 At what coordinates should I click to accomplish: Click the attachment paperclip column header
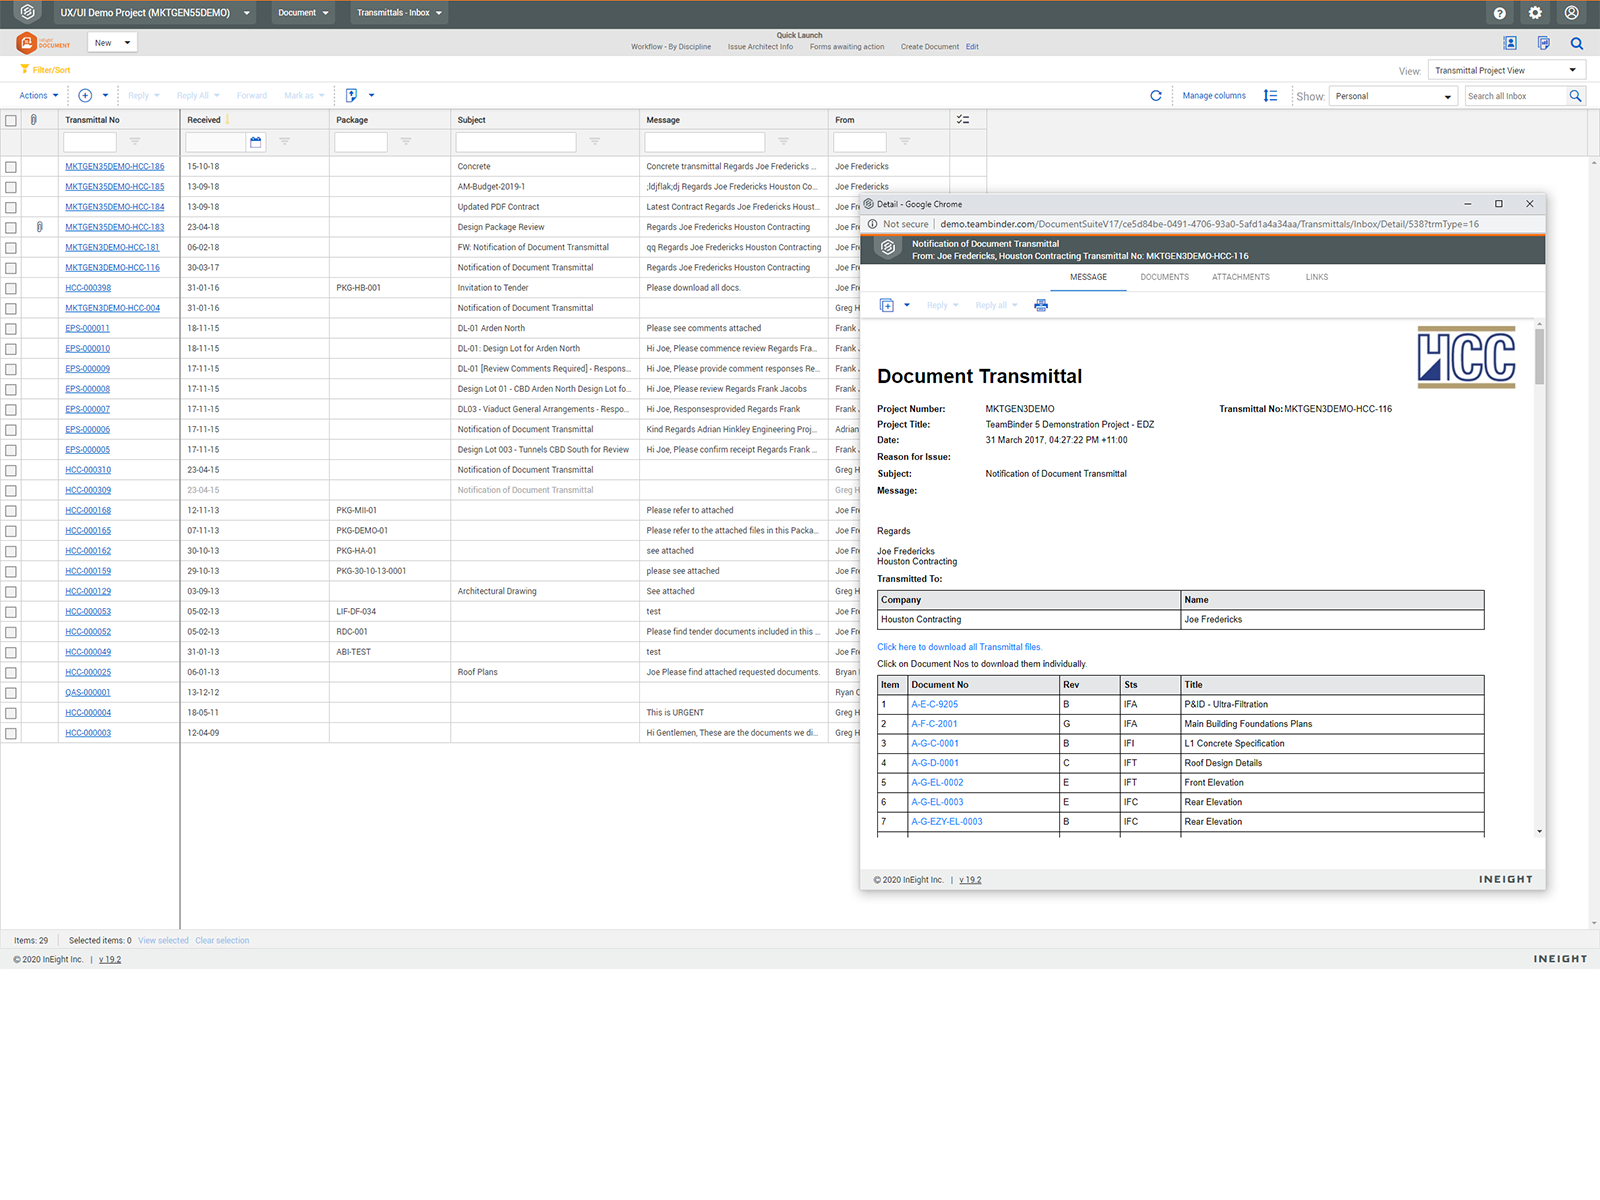tap(34, 119)
